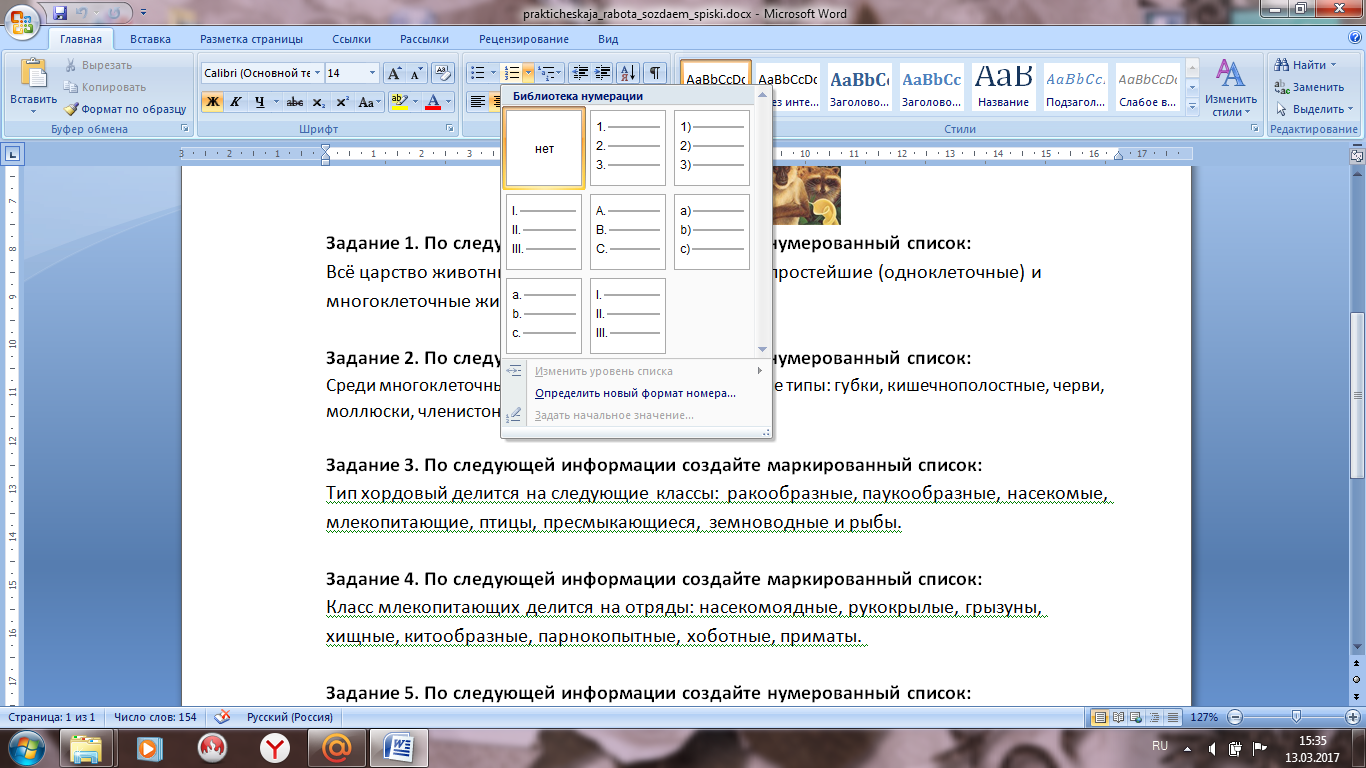The width and height of the screenshot is (1366, 768).
Task: Clear formatting icon in font group
Action: 444,73
